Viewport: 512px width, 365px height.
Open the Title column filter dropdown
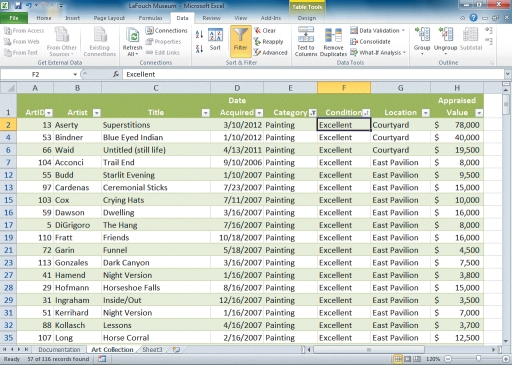206,113
